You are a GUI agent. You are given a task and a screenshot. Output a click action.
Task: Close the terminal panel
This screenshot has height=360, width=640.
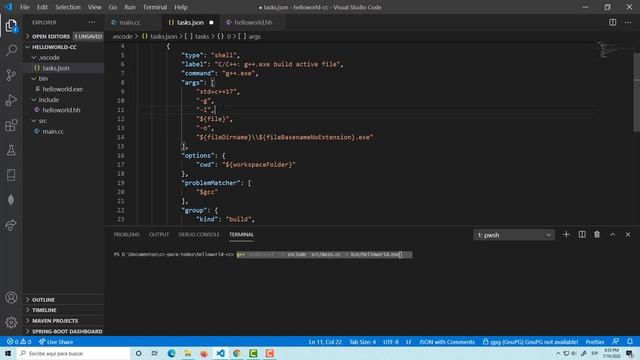pos(628,235)
